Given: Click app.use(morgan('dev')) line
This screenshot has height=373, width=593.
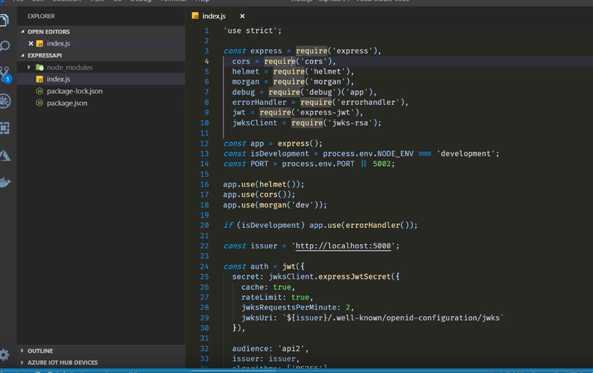Looking at the screenshot, I should point(275,205).
